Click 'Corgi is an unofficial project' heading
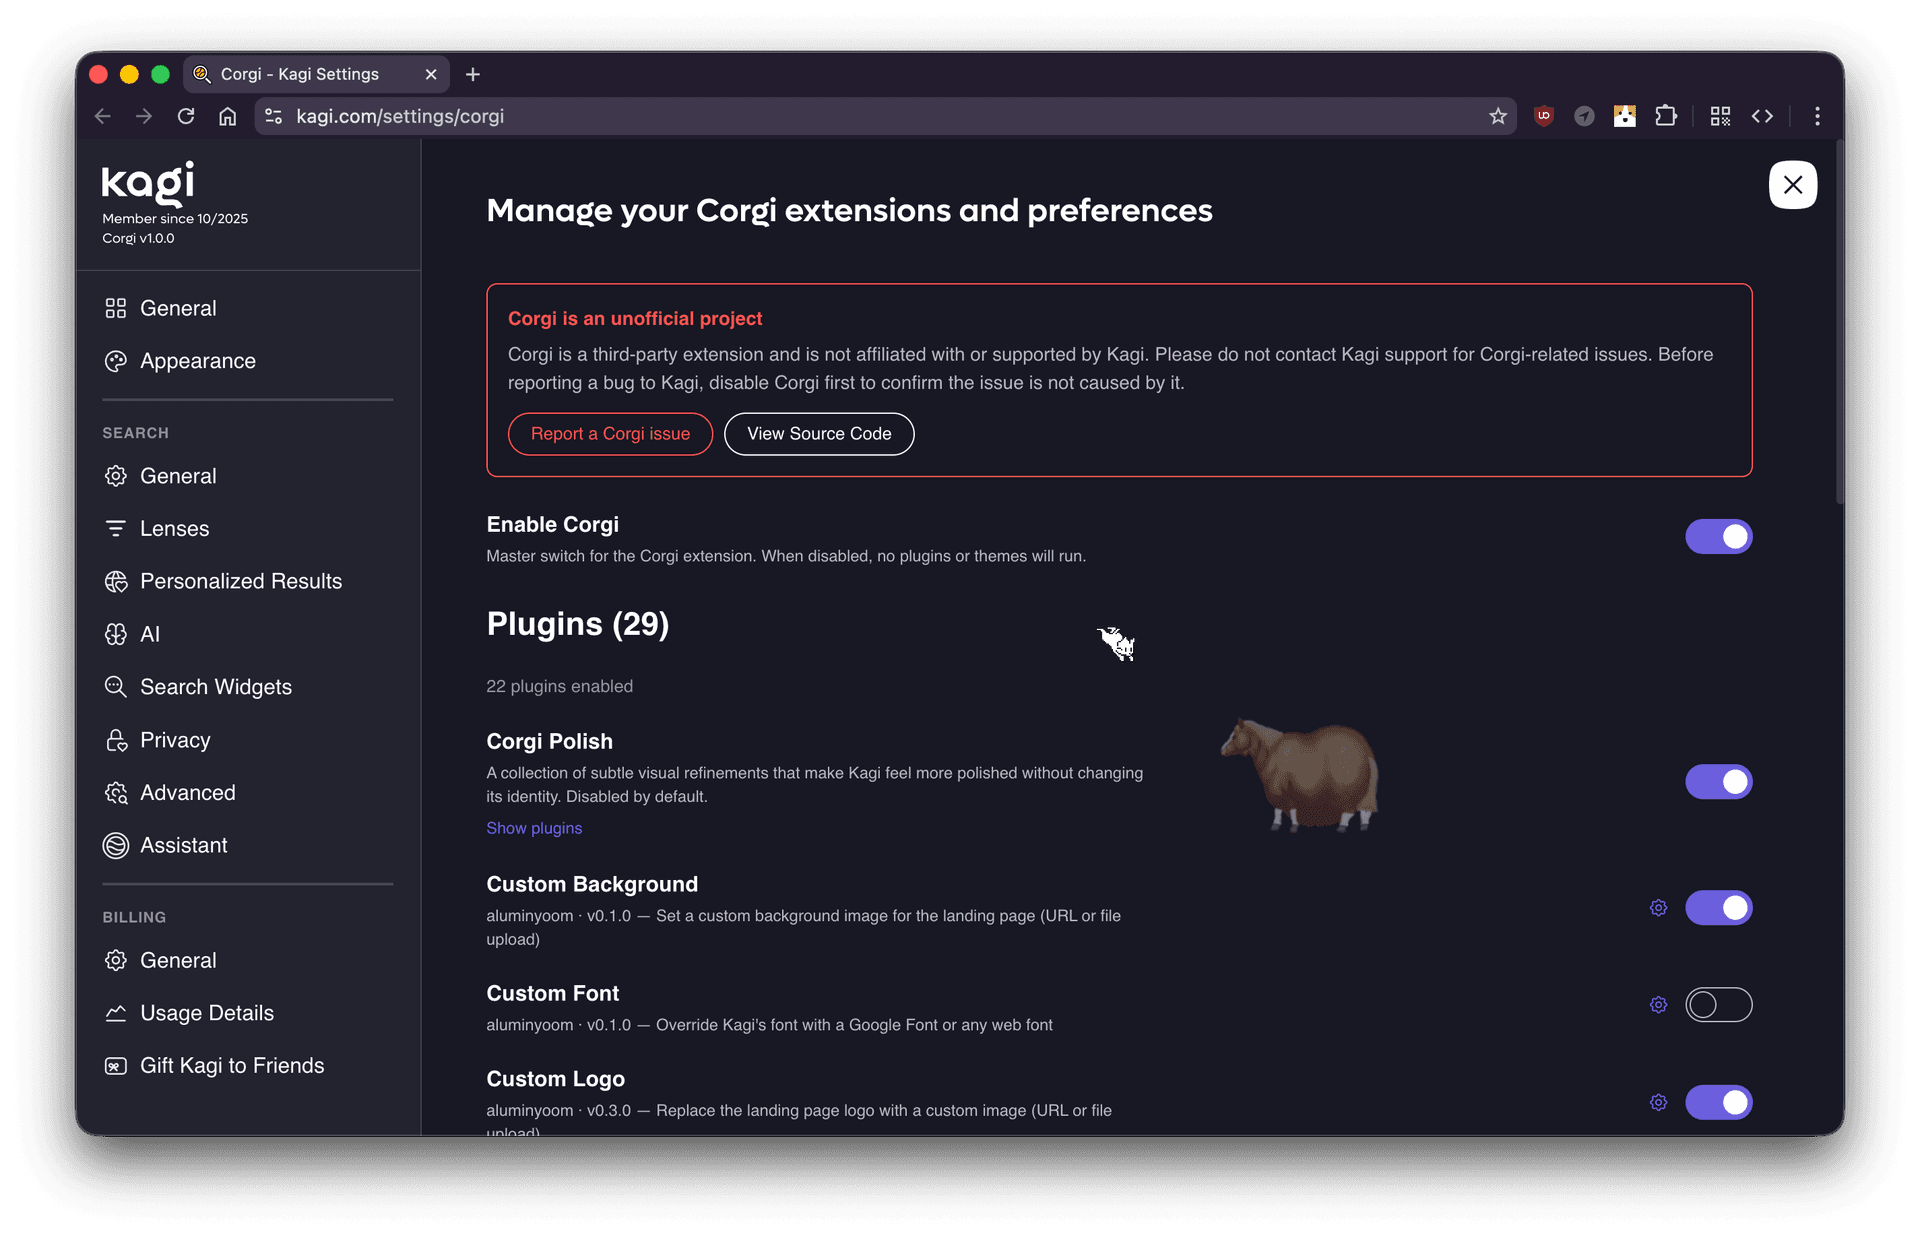1920x1236 pixels. [635, 318]
